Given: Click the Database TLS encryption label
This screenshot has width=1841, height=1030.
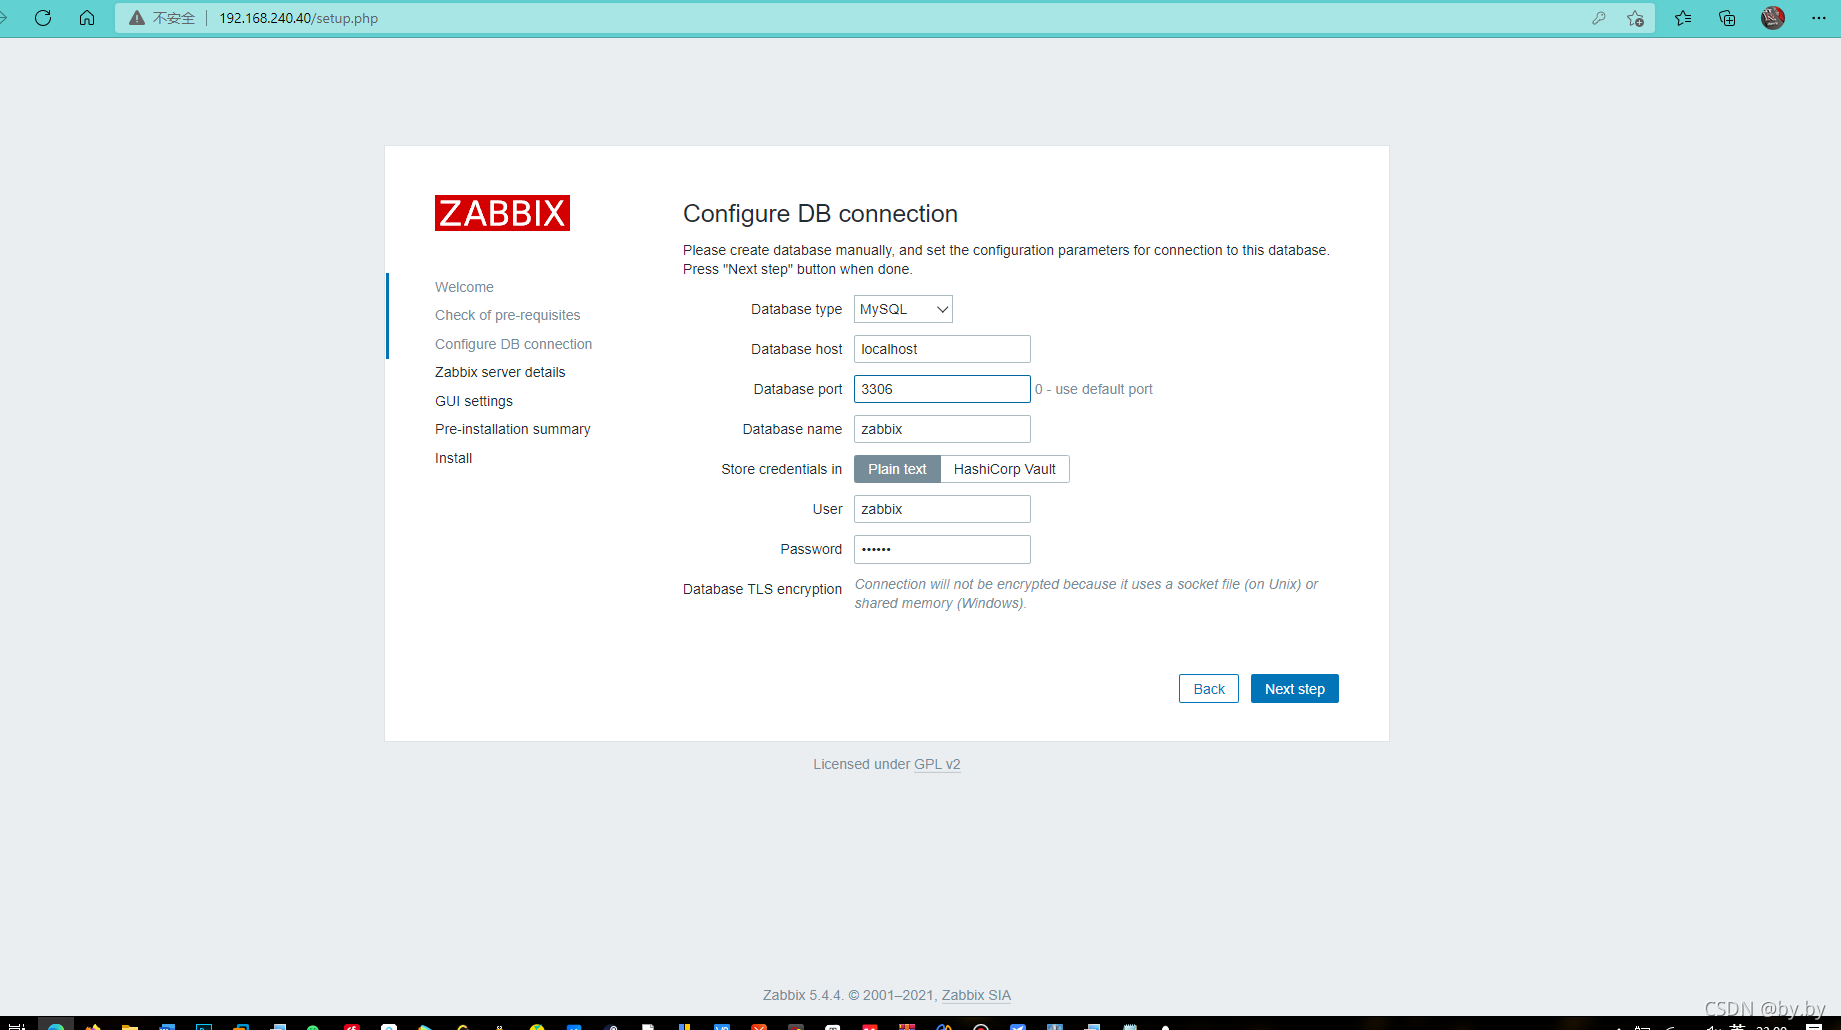Looking at the screenshot, I should tap(762, 589).
